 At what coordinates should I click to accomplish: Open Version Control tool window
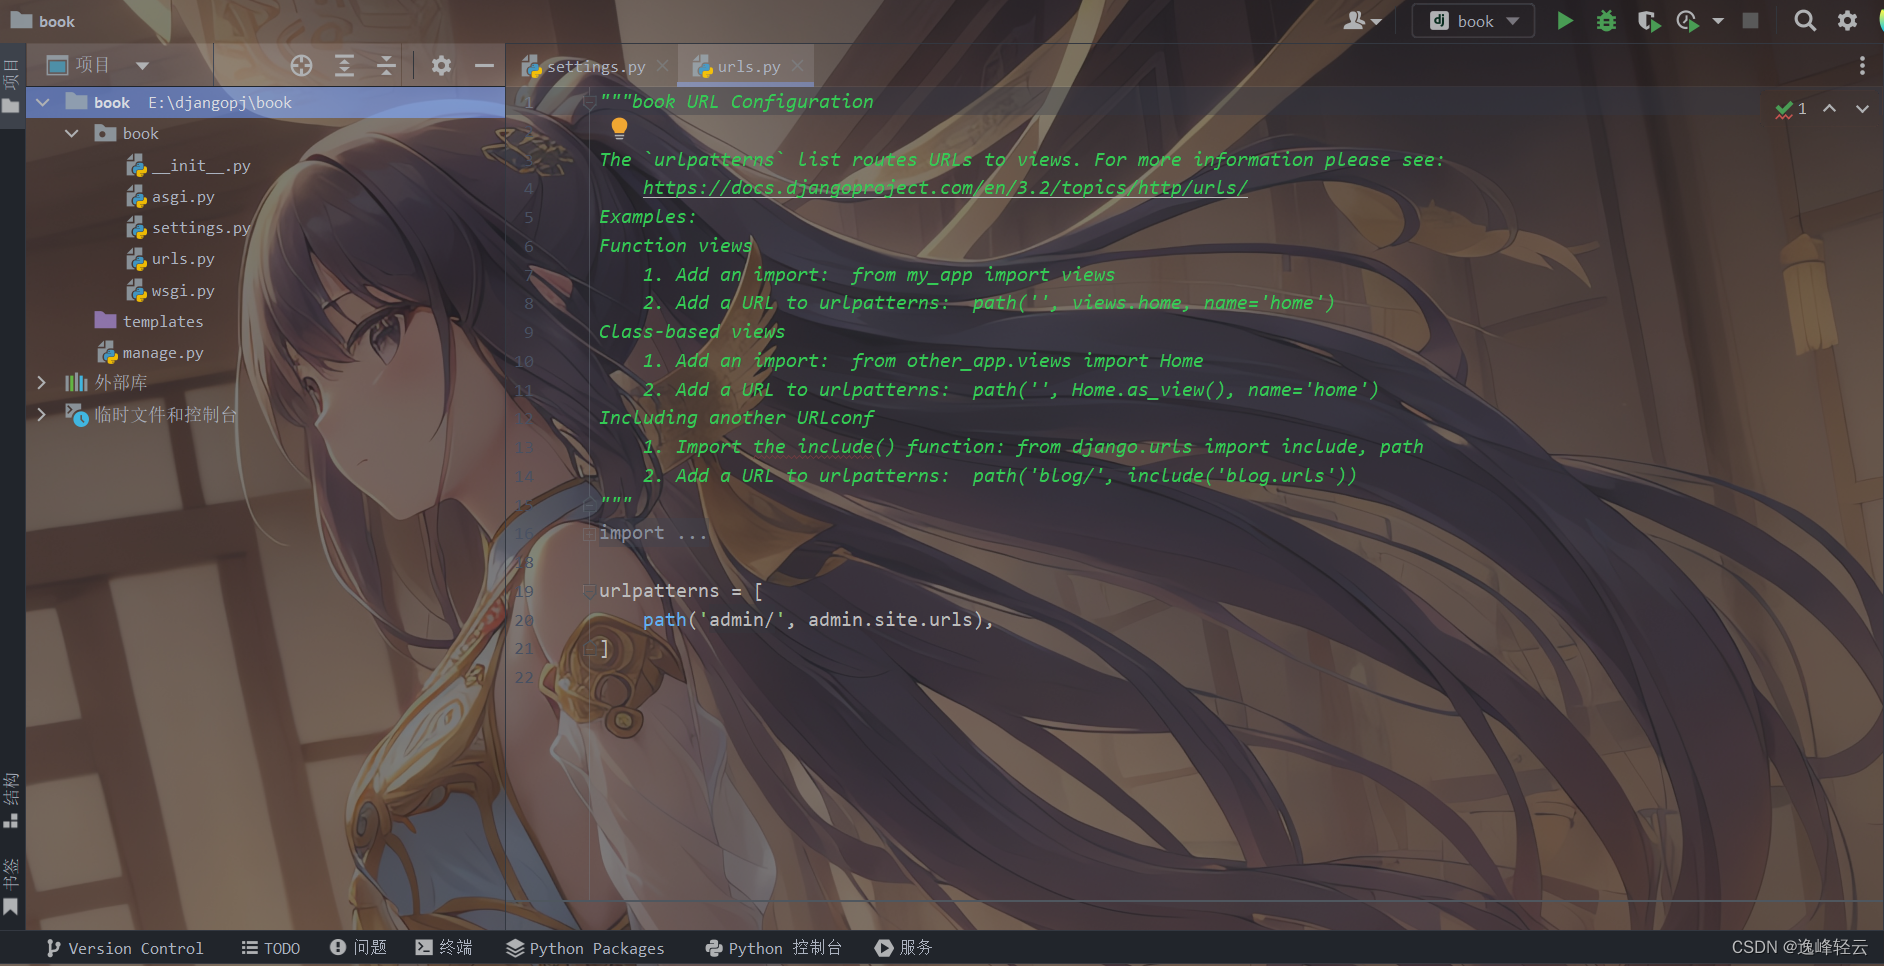coord(125,948)
